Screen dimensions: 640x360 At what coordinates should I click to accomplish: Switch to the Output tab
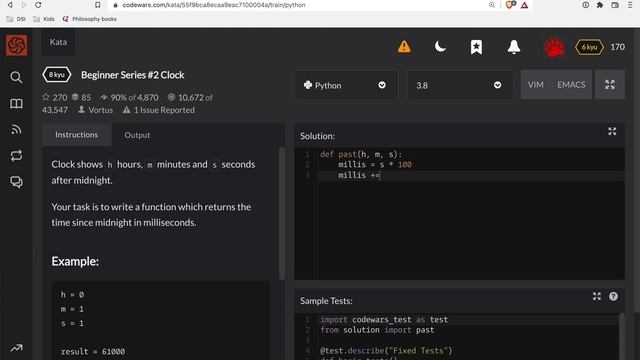coord(137,135)
